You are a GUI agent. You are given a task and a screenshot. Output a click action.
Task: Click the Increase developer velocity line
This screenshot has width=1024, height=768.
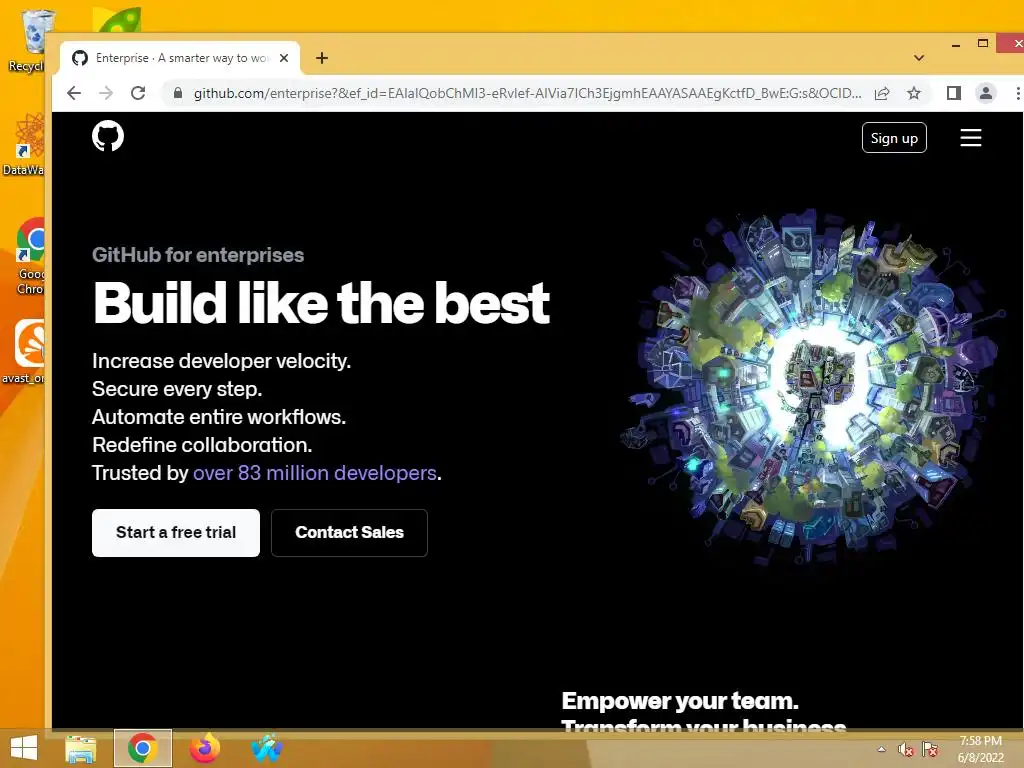(221, 361)
